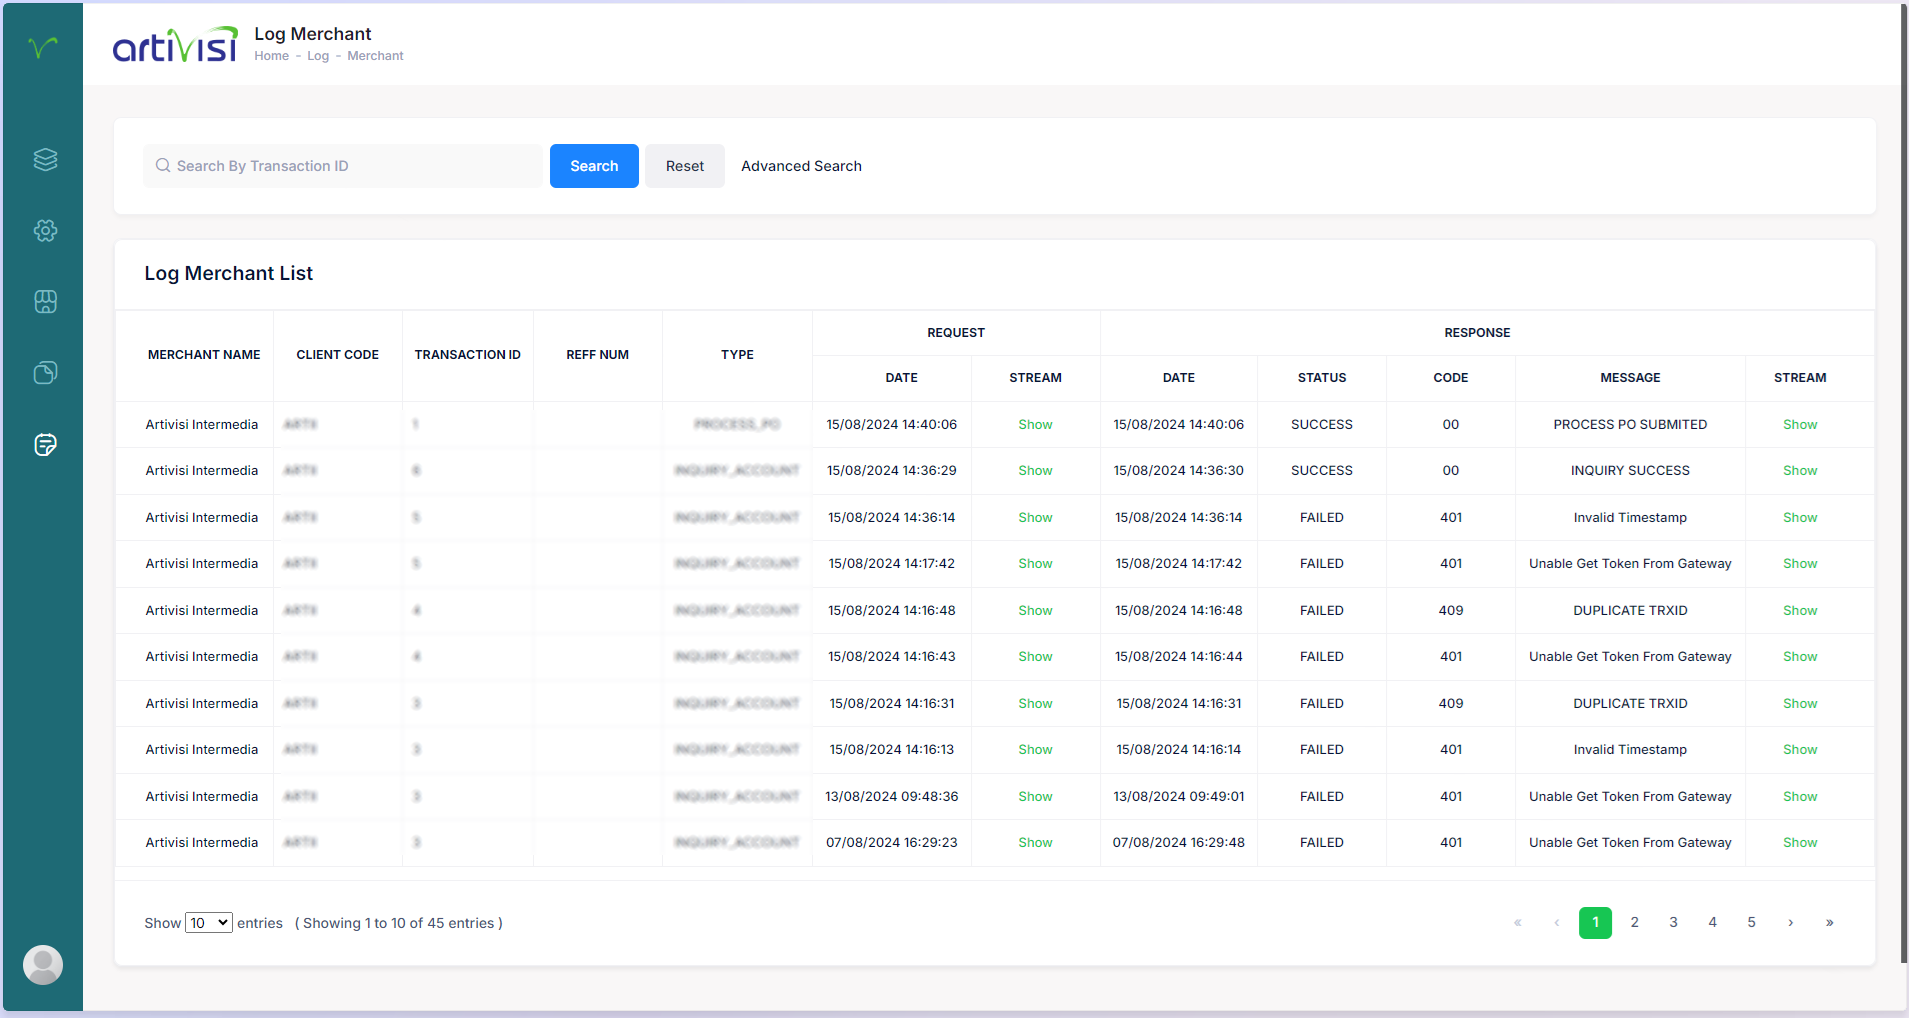The image size is (1909, 1018).
Task: Open Log in the breadcrumb trail
Action: [x=317, y=55]
